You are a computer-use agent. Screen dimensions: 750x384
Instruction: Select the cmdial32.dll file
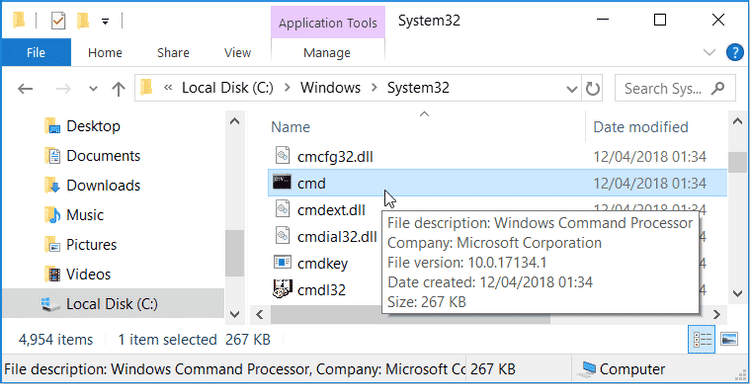(x=337, y=237)
